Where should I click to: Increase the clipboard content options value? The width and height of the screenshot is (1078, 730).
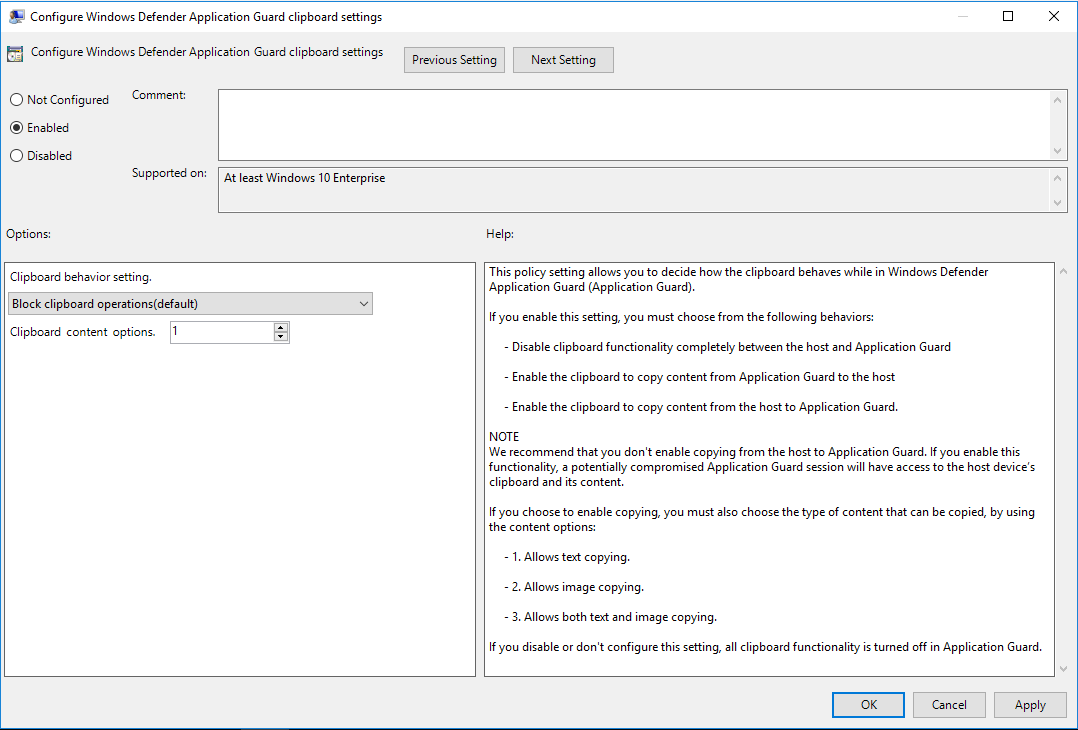click(280, 327)
